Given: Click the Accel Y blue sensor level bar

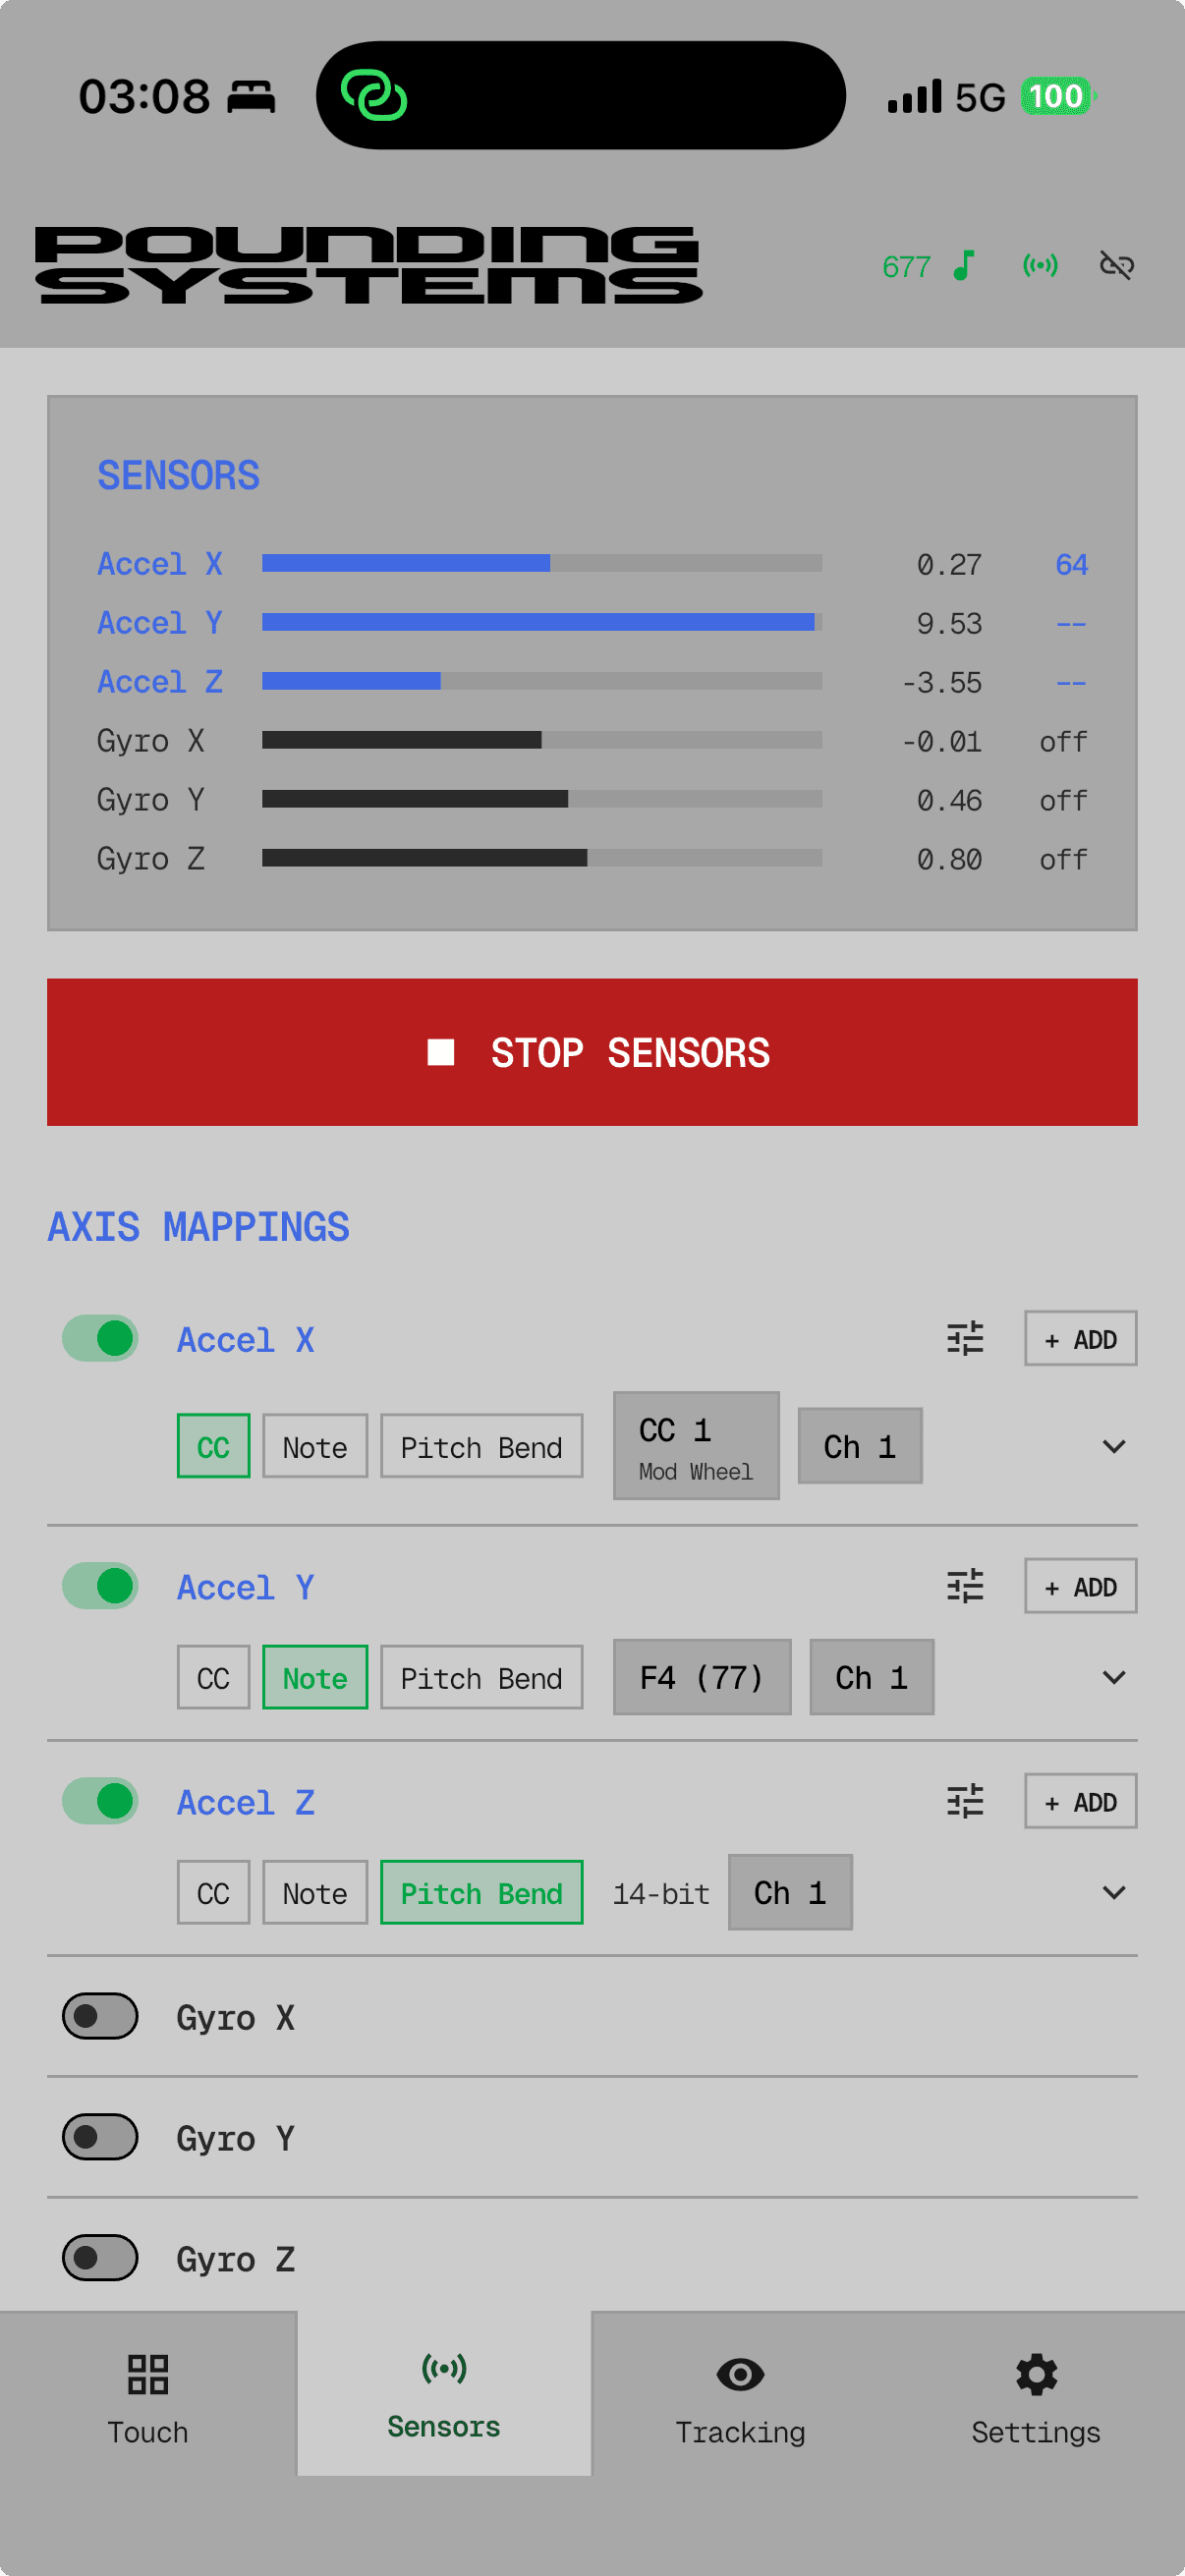Looking at the screenshot, I should click(x=540, y=622).
